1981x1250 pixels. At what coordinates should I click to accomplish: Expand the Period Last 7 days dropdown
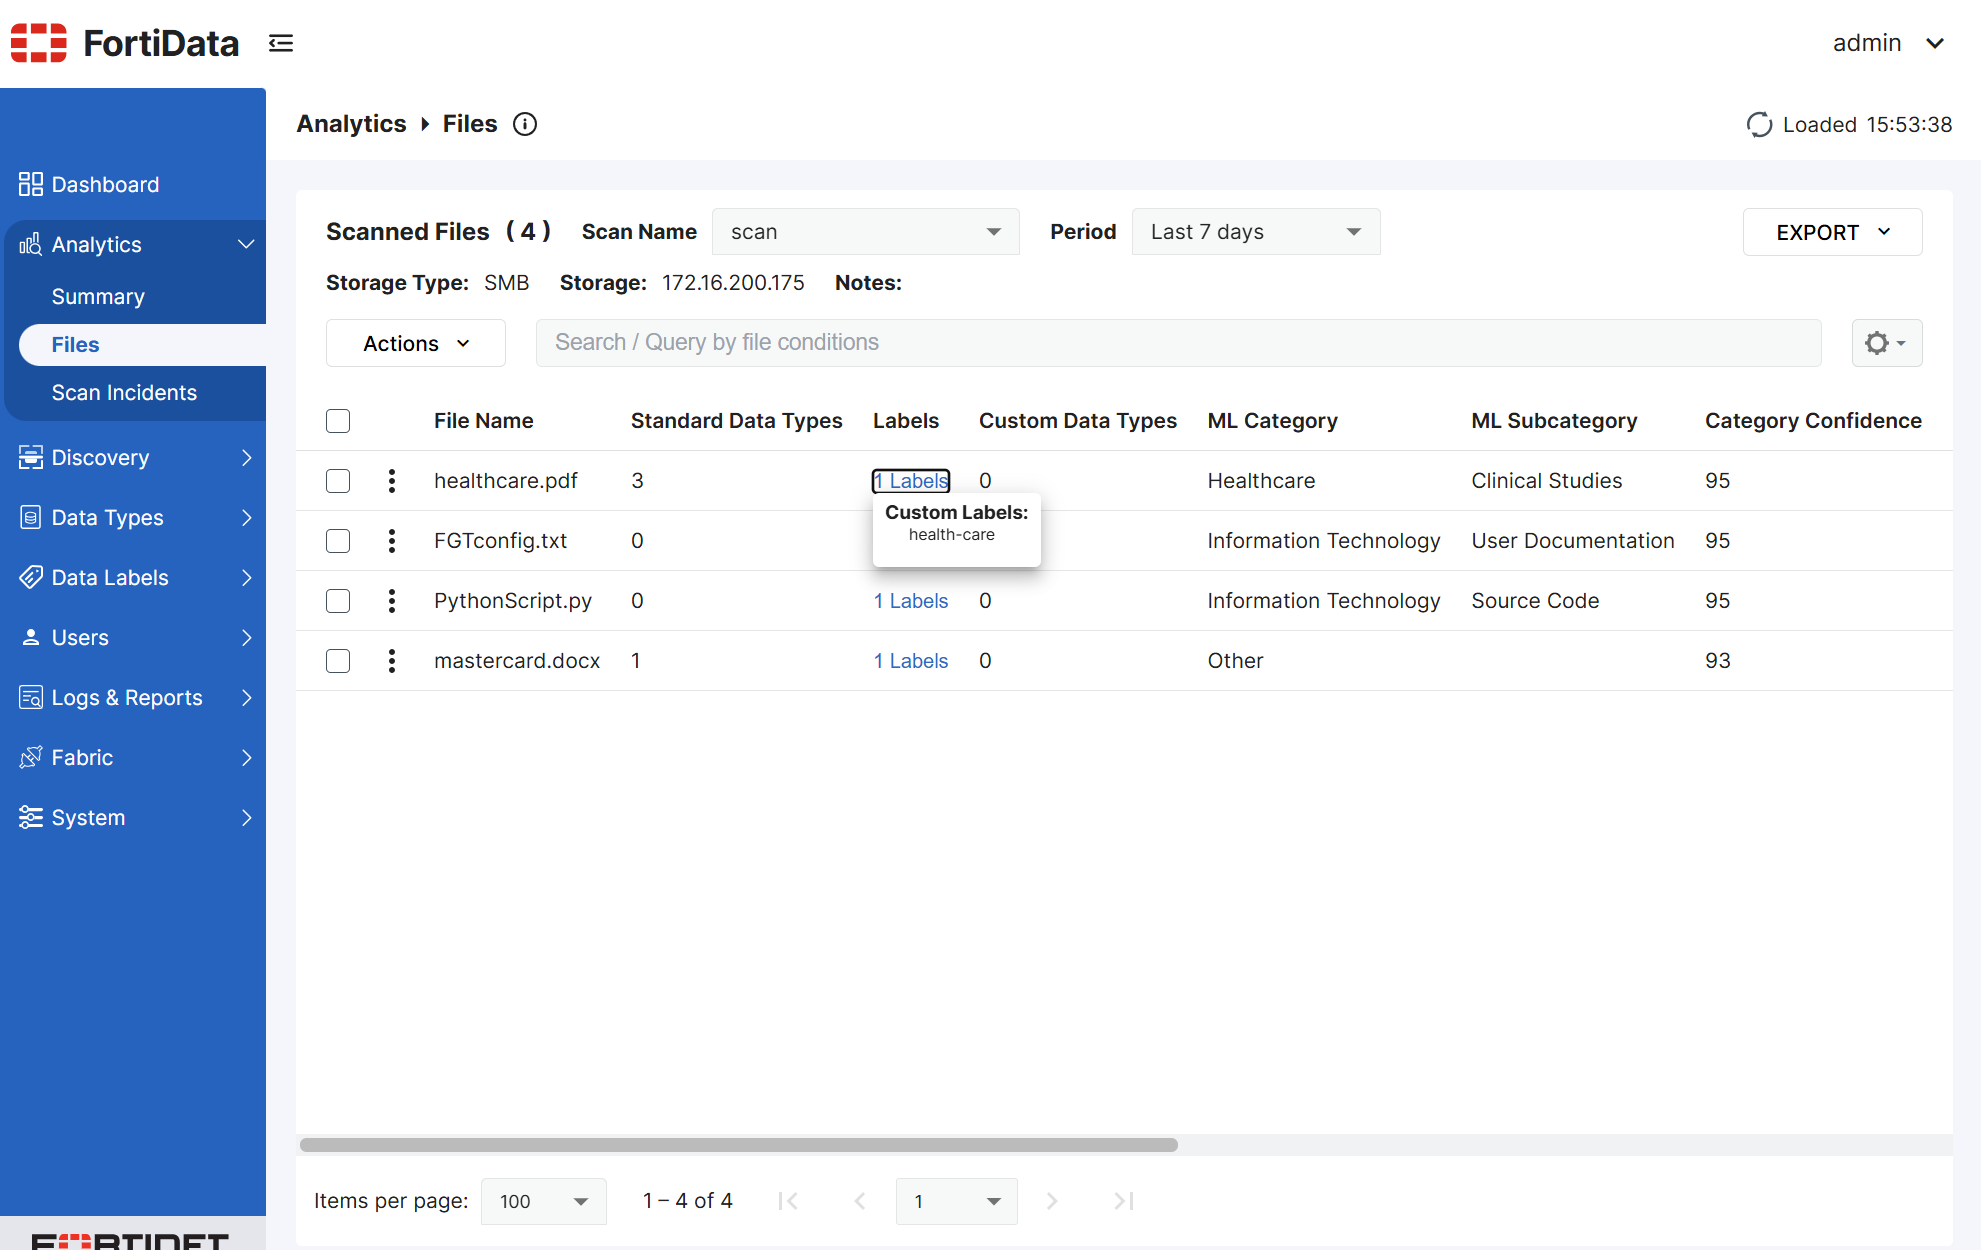(1255, 232)
